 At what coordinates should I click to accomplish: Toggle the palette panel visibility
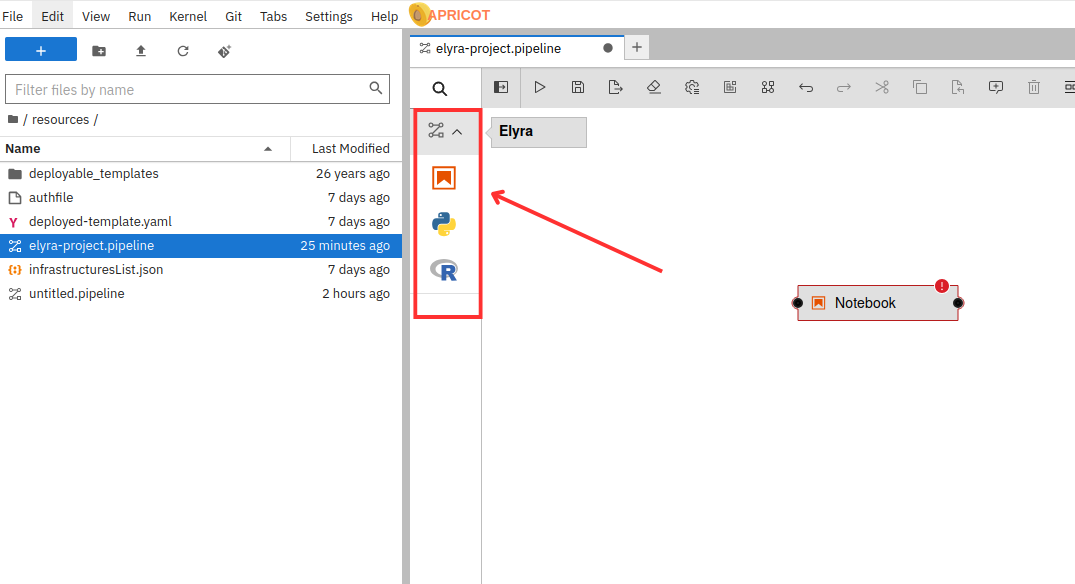tap(502, 87)
